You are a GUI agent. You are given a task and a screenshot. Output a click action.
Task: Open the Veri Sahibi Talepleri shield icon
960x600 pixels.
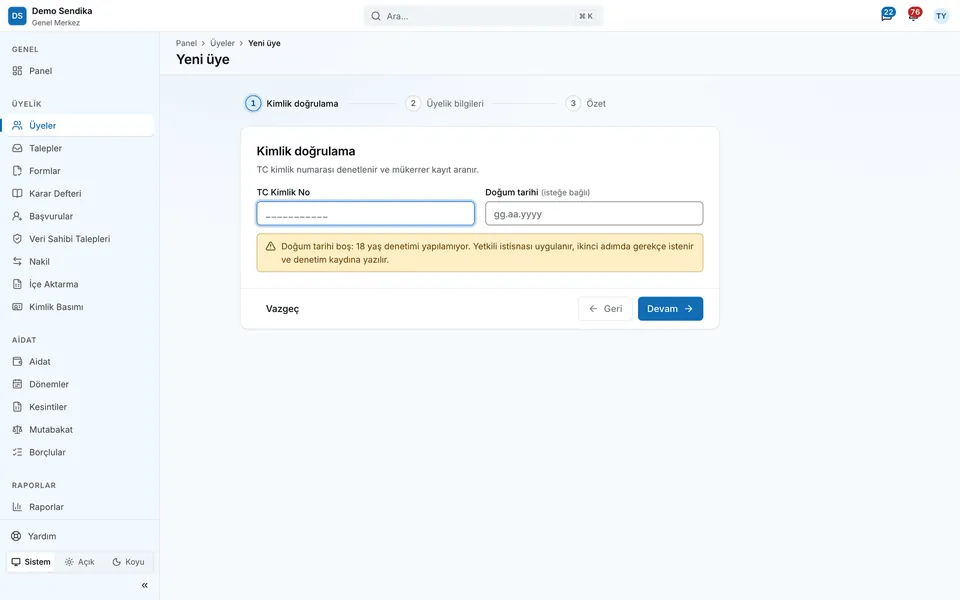[x=17, y=239]
